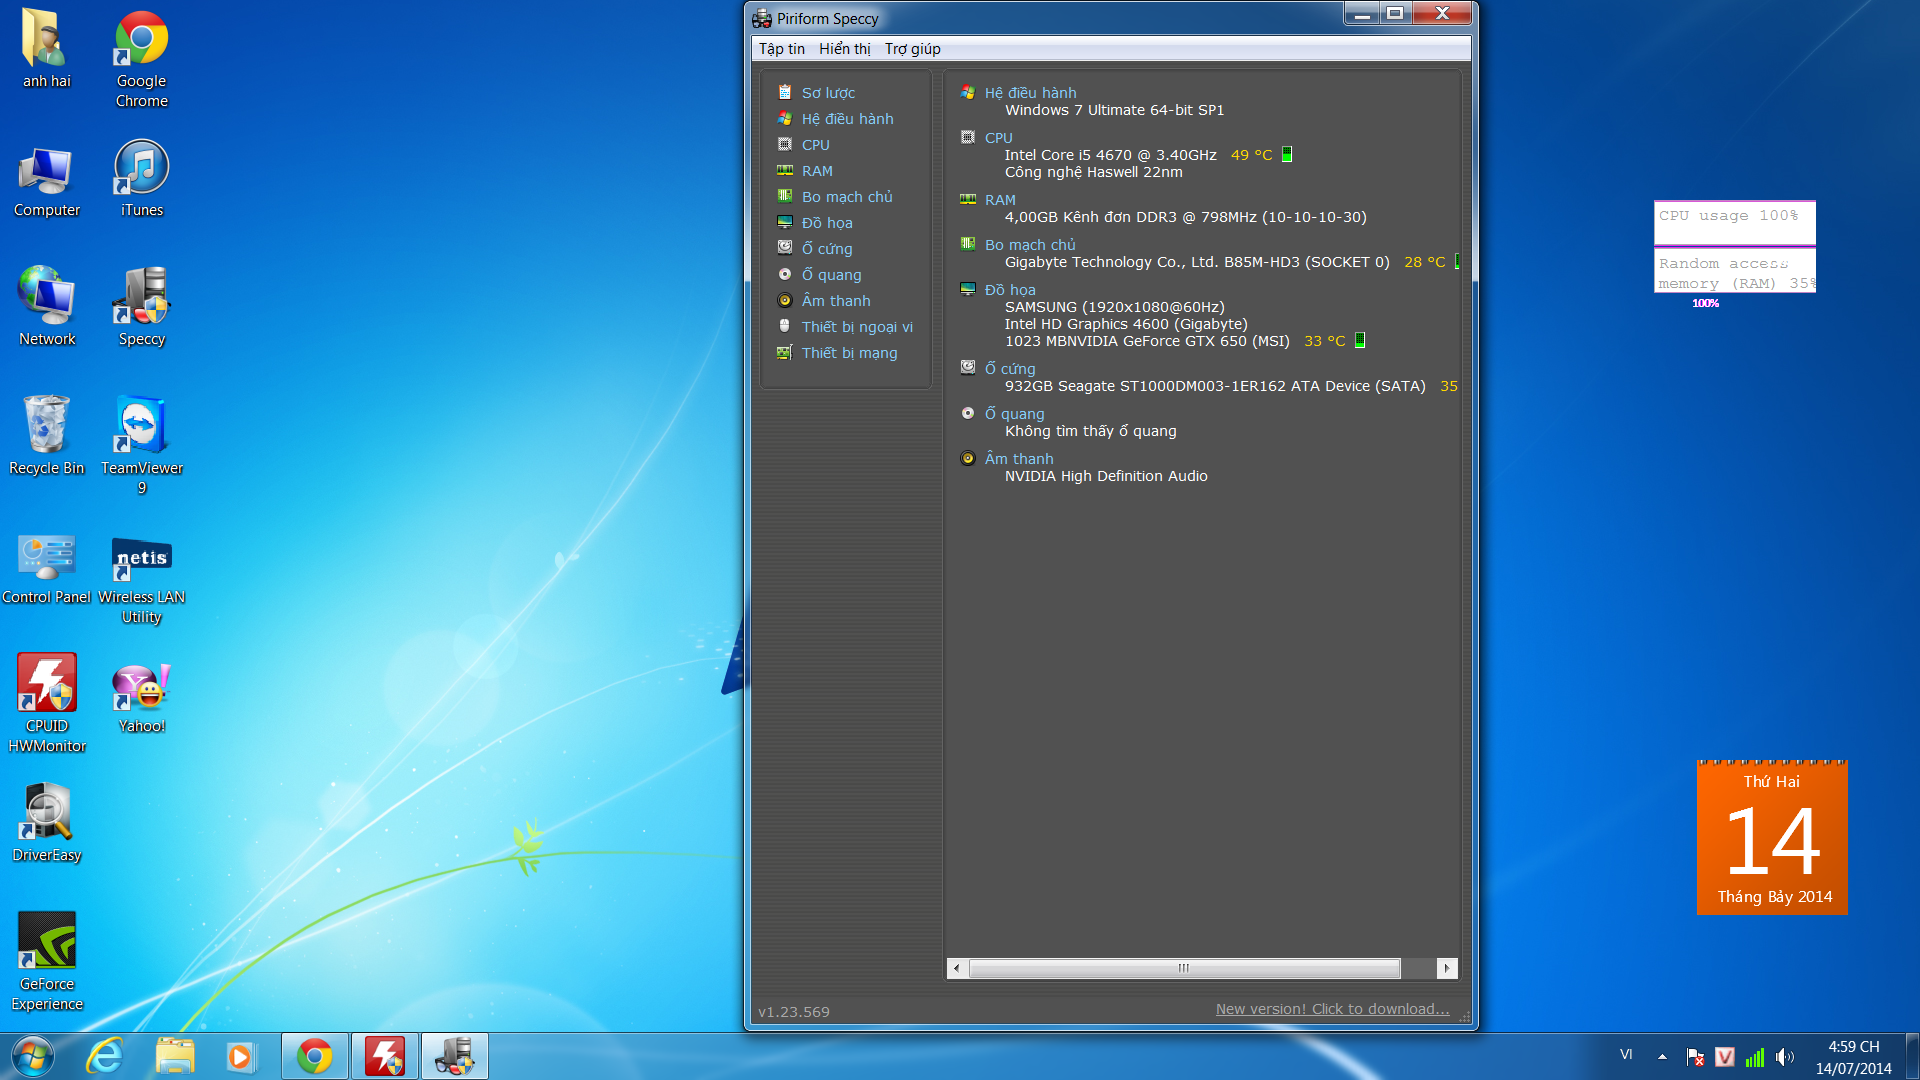This screenshot has height=1080, width=1920.
Task: Select the Yahoo! Messenger desktop shortcut
Action: (x=141, y=697)
